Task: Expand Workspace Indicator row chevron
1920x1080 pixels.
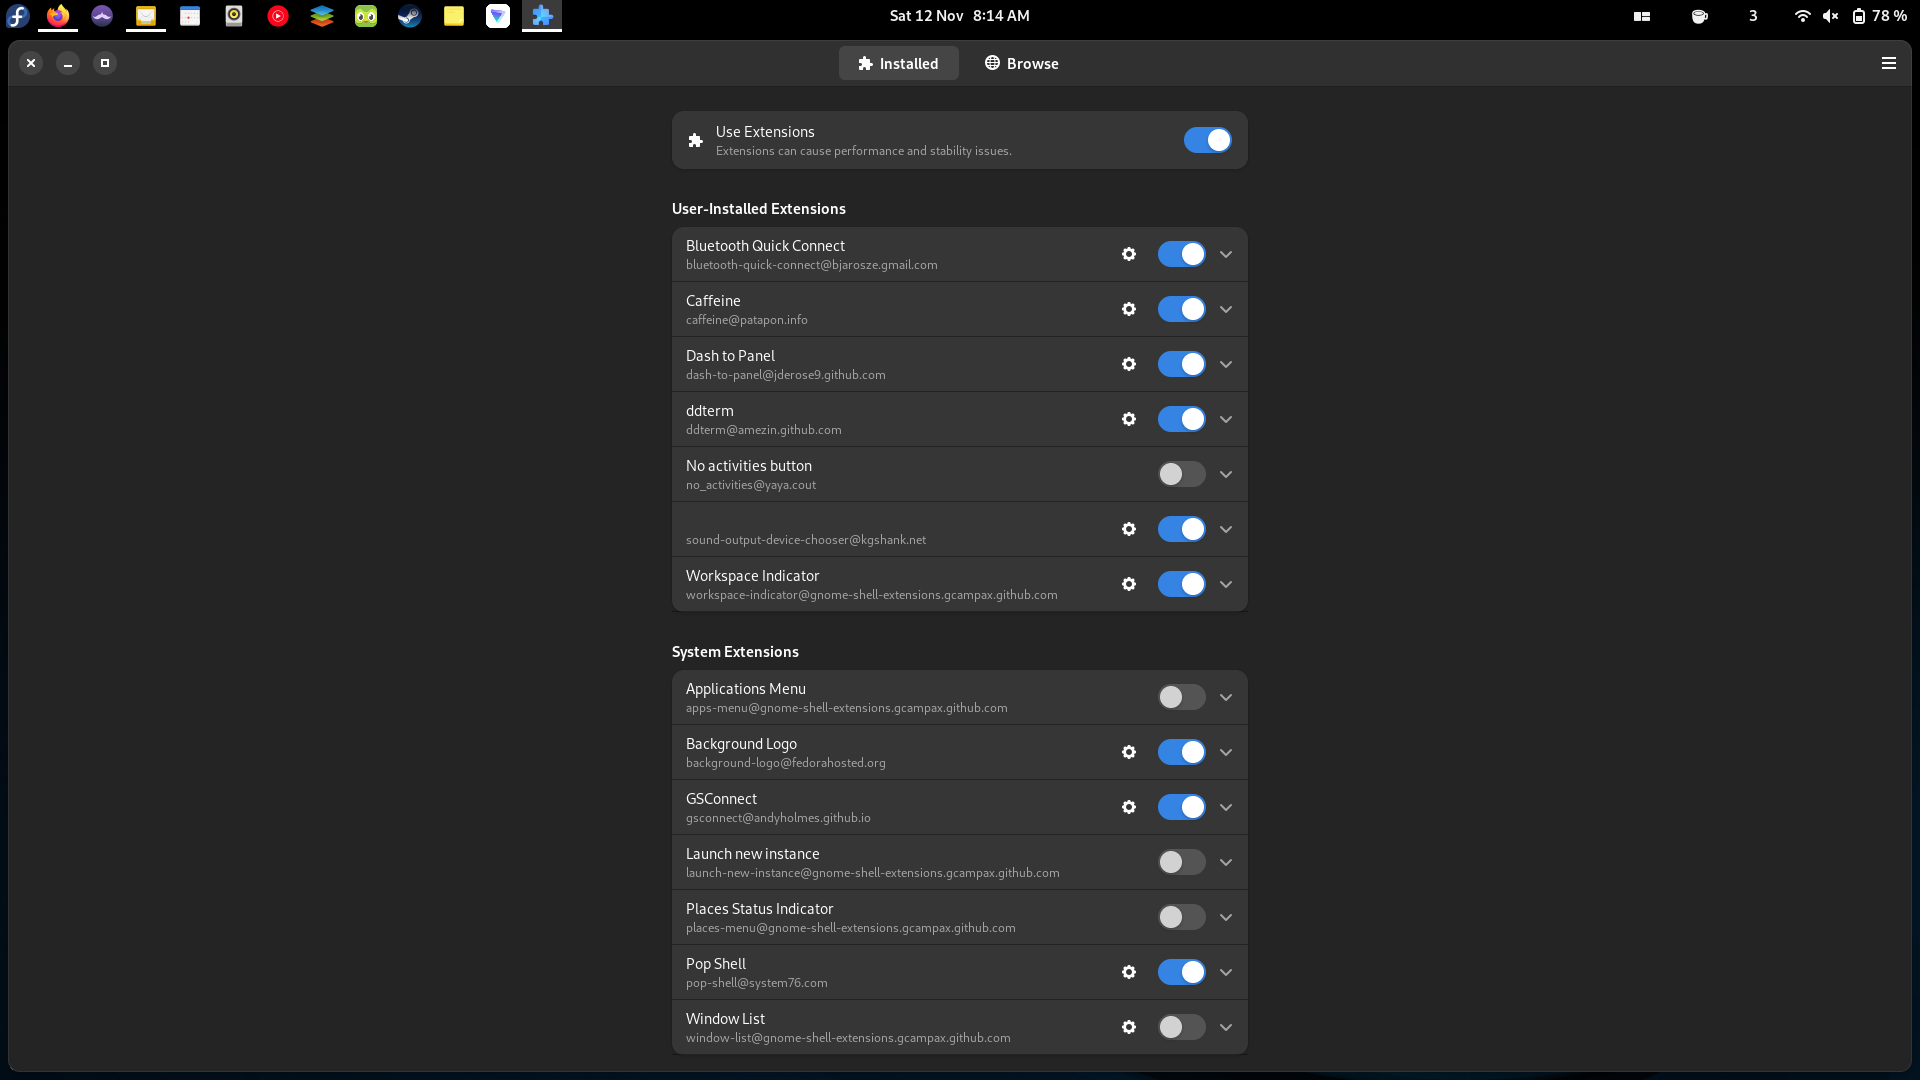Action: pos(1226,584)
